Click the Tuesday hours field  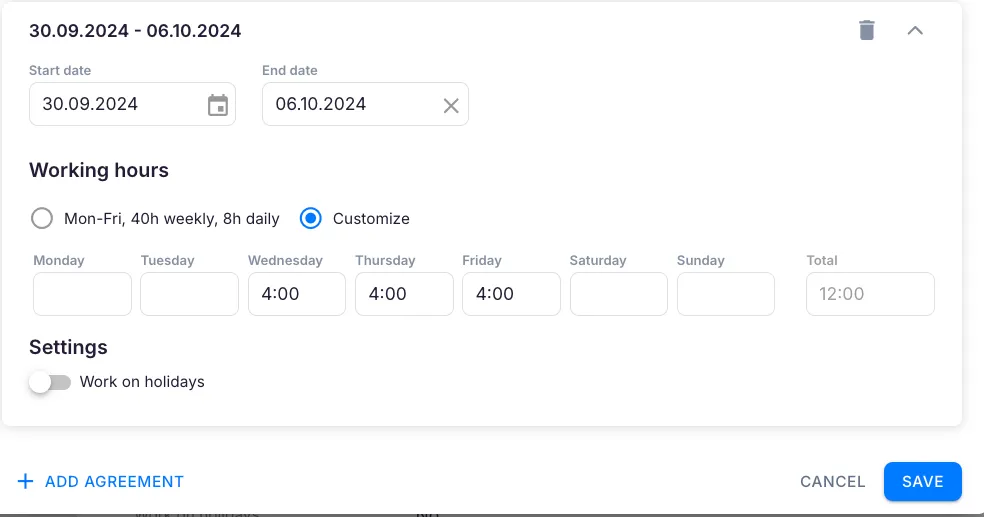189,294
